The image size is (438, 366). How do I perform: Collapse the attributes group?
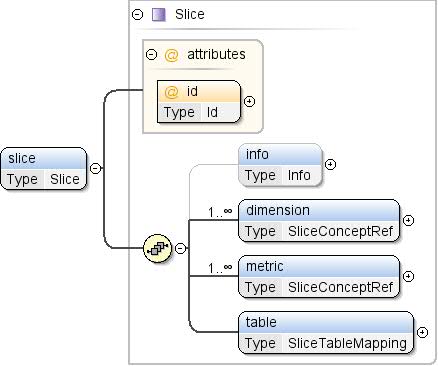(152, 54)
